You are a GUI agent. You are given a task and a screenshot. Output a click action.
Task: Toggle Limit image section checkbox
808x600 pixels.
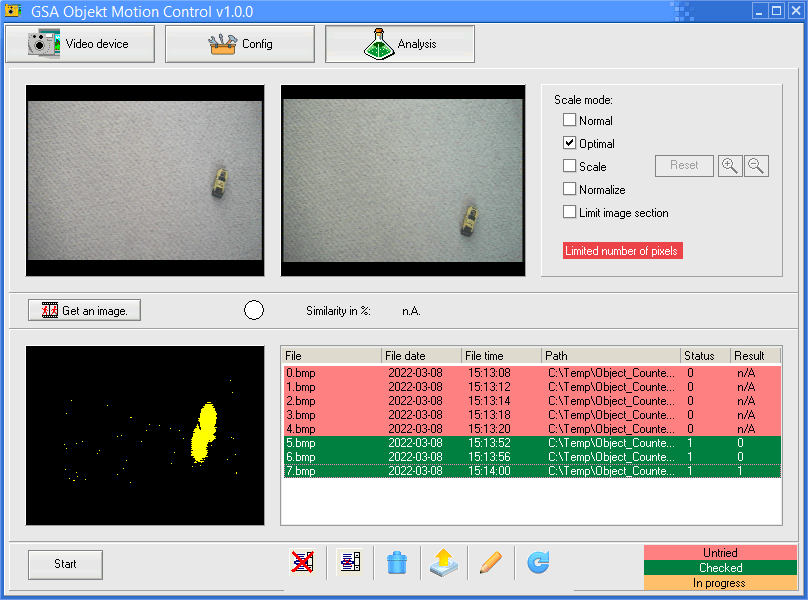click(569, 212)
